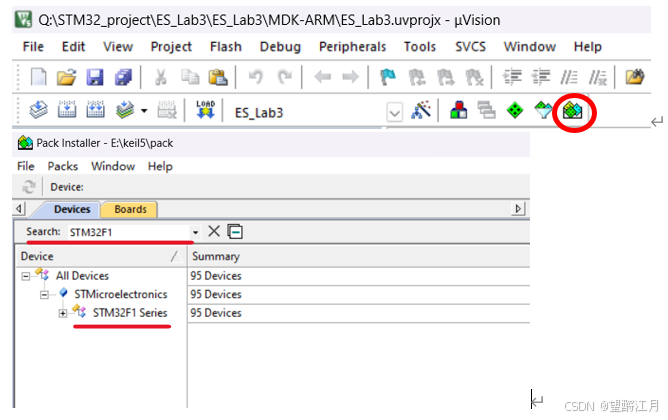
Task: Navigate backwards arrow
Action: tap(322, 77)
